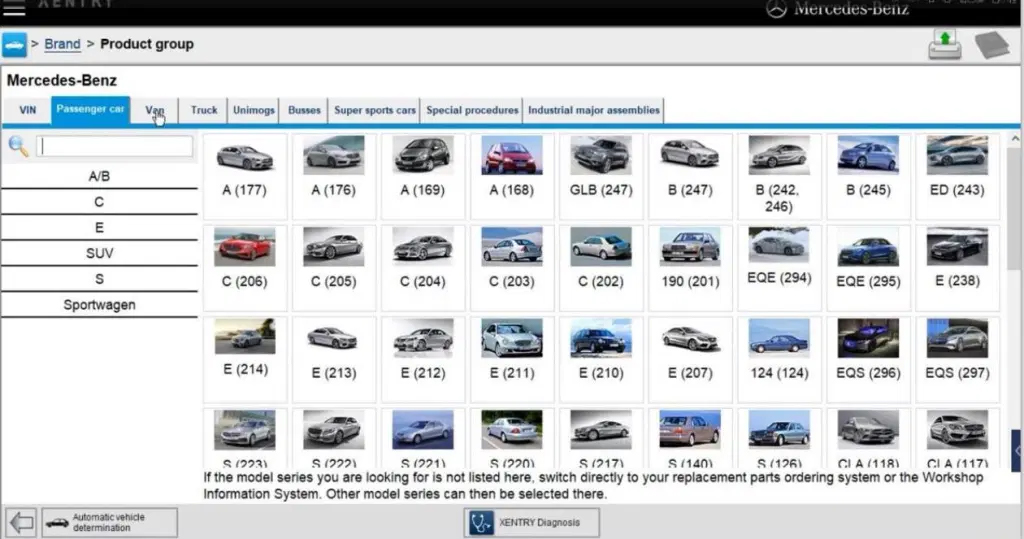Switch to the VIN tab
Viewport: 1024px width, 539px height.
27,110
